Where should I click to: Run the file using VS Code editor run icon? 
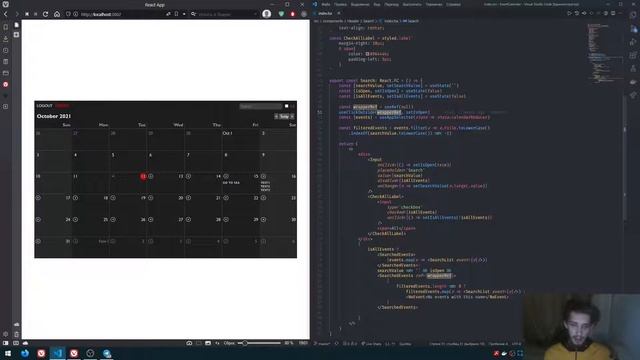569,13
